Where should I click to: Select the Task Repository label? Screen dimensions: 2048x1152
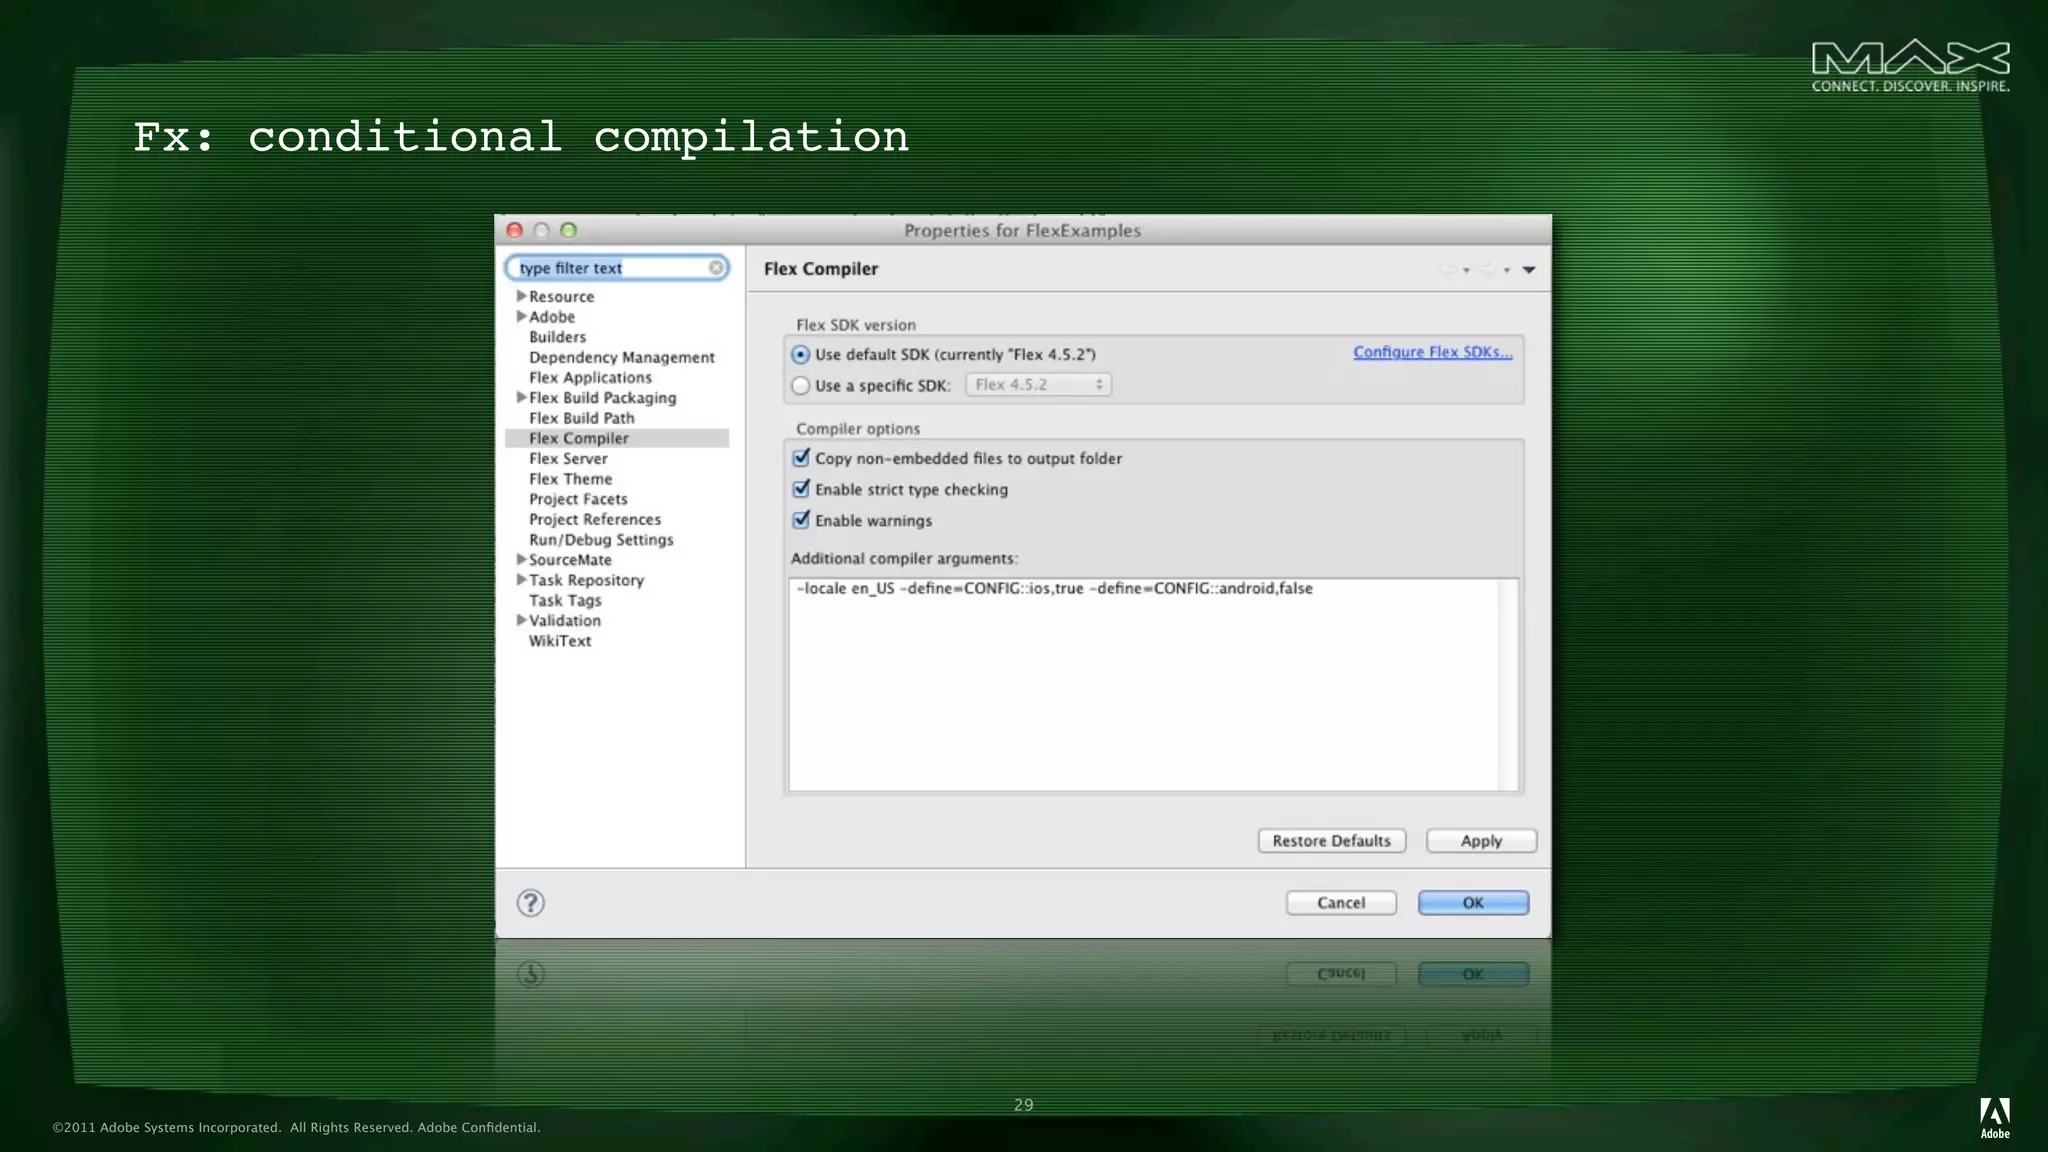[587, 580]
